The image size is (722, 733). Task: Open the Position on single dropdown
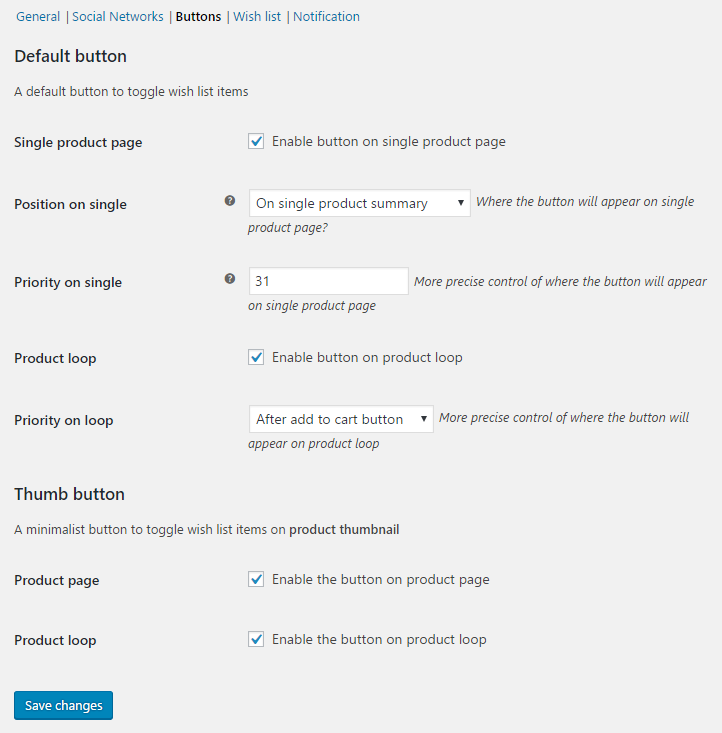coord(359,203)
